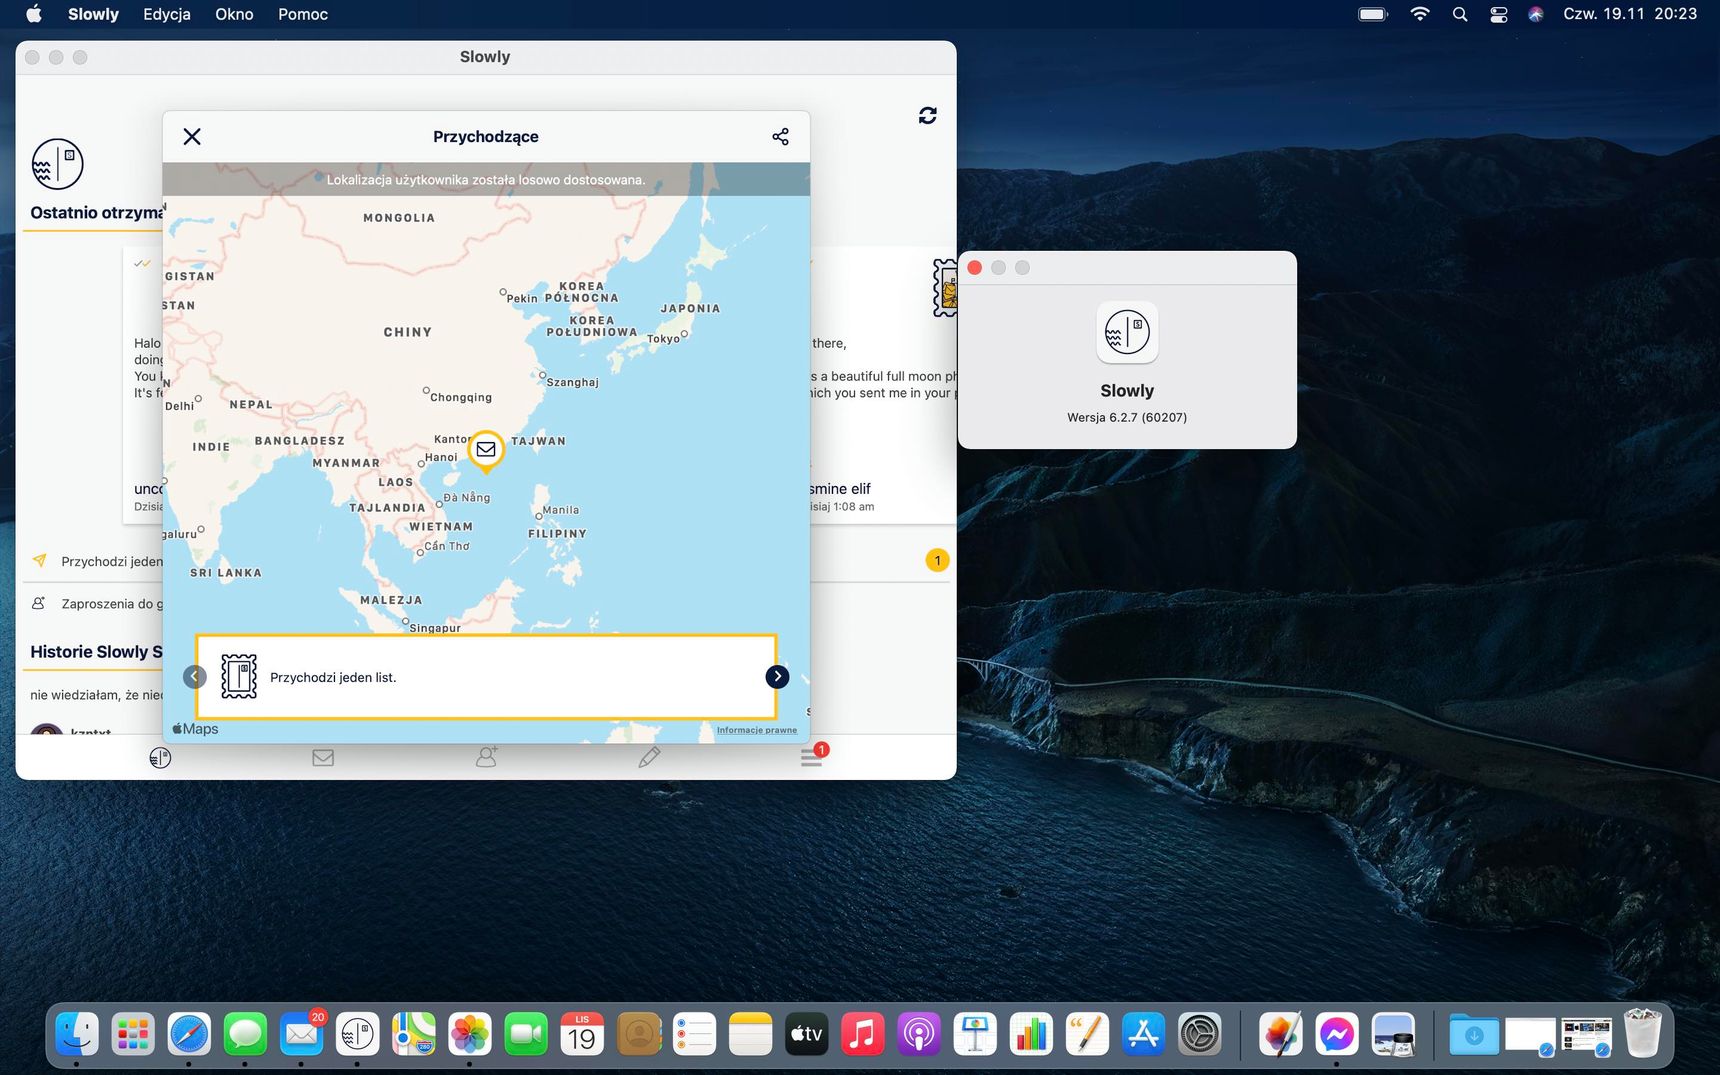Open Control Center
1720x1075 pixels.
click(x=1499, y=14)
